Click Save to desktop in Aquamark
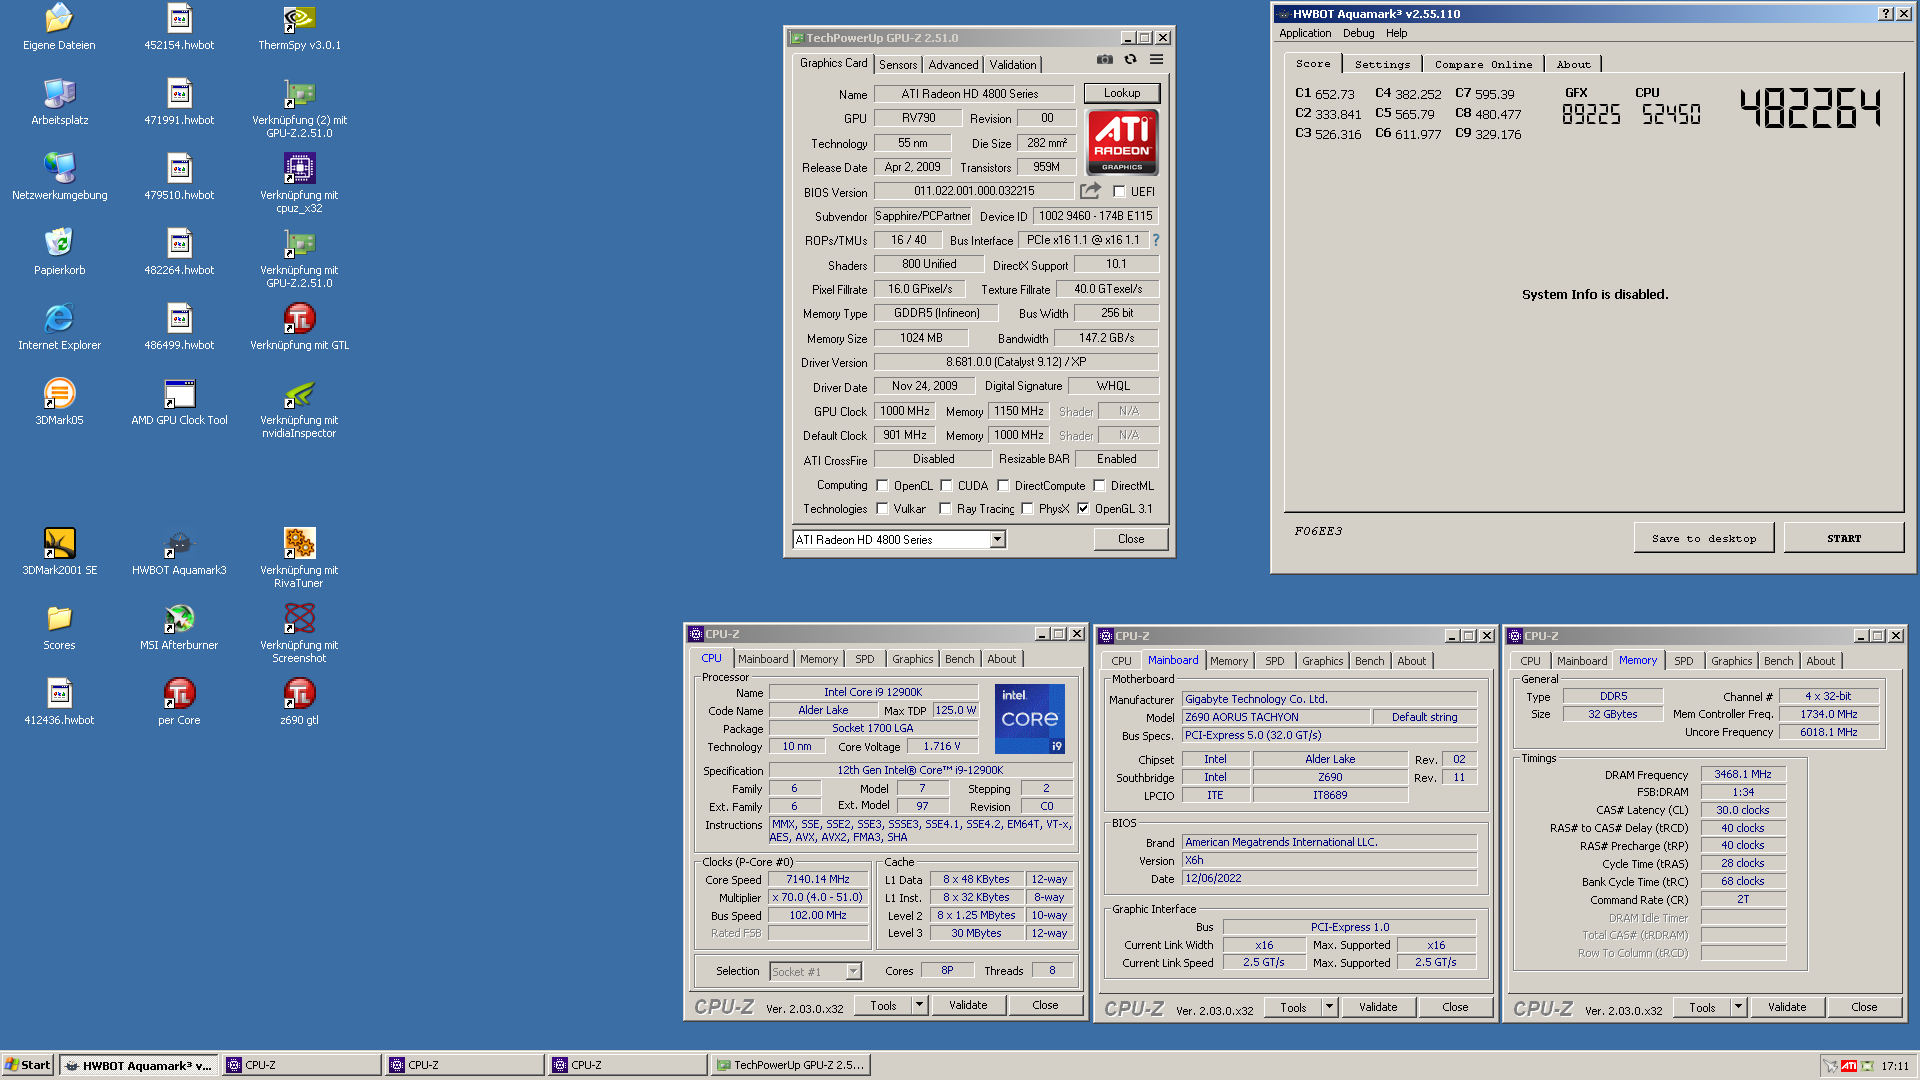The height and width of the screenshot is (1080, 1920). [x=1703, y=538]
